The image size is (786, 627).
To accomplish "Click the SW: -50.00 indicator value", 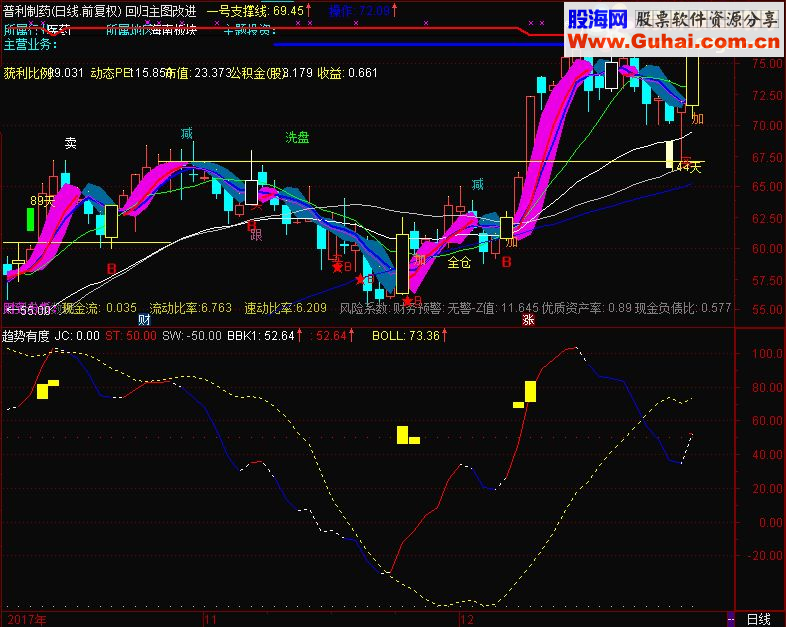I will [191, 336].
